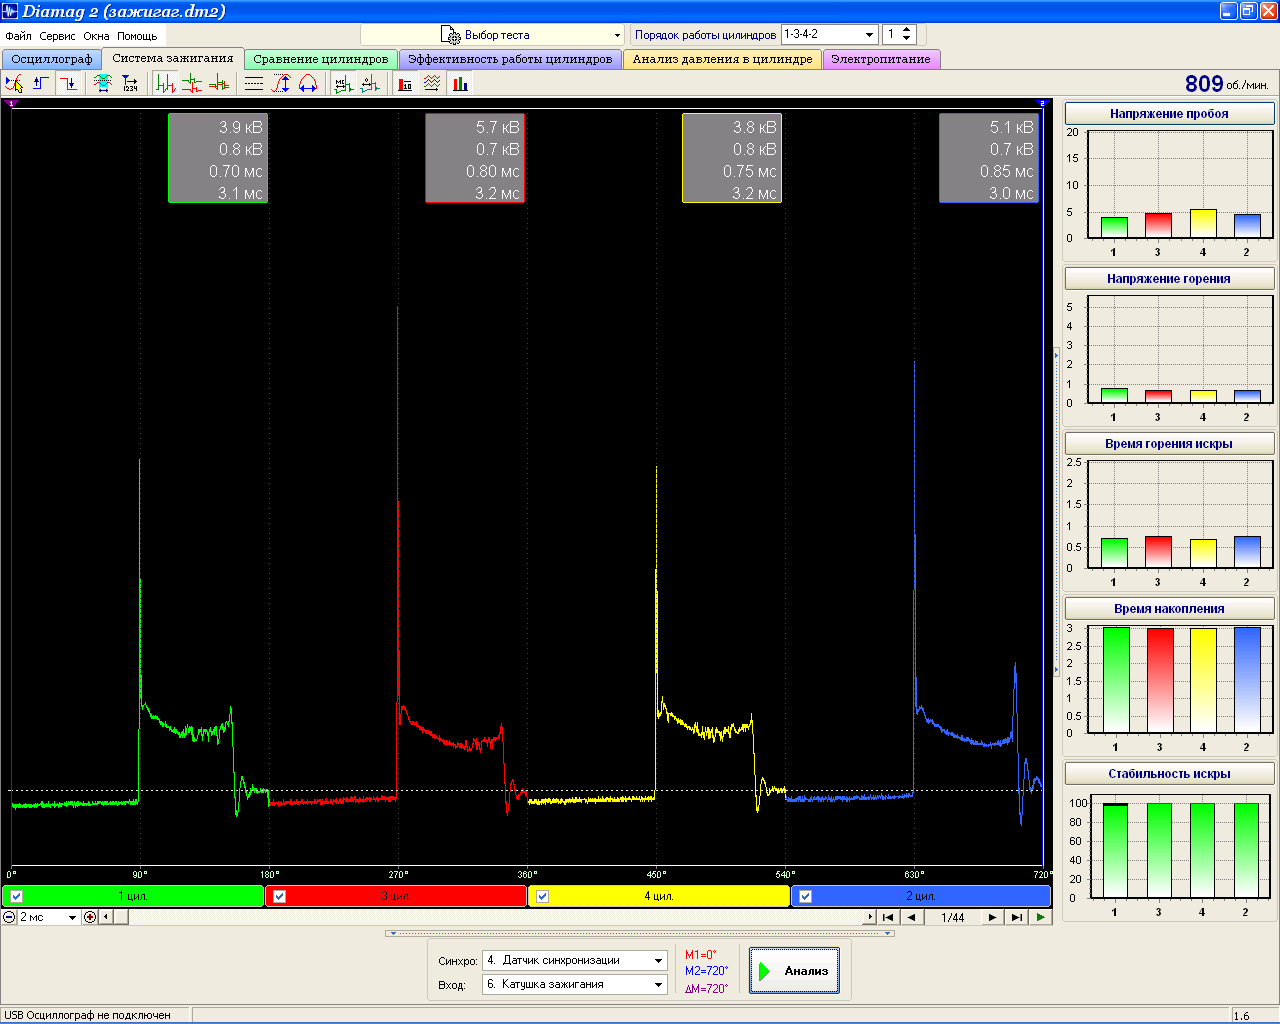This screenshot has width=1280, height=1024.
Task: Click the horizontal scrollbar left arrow
Action: (105, 917)
